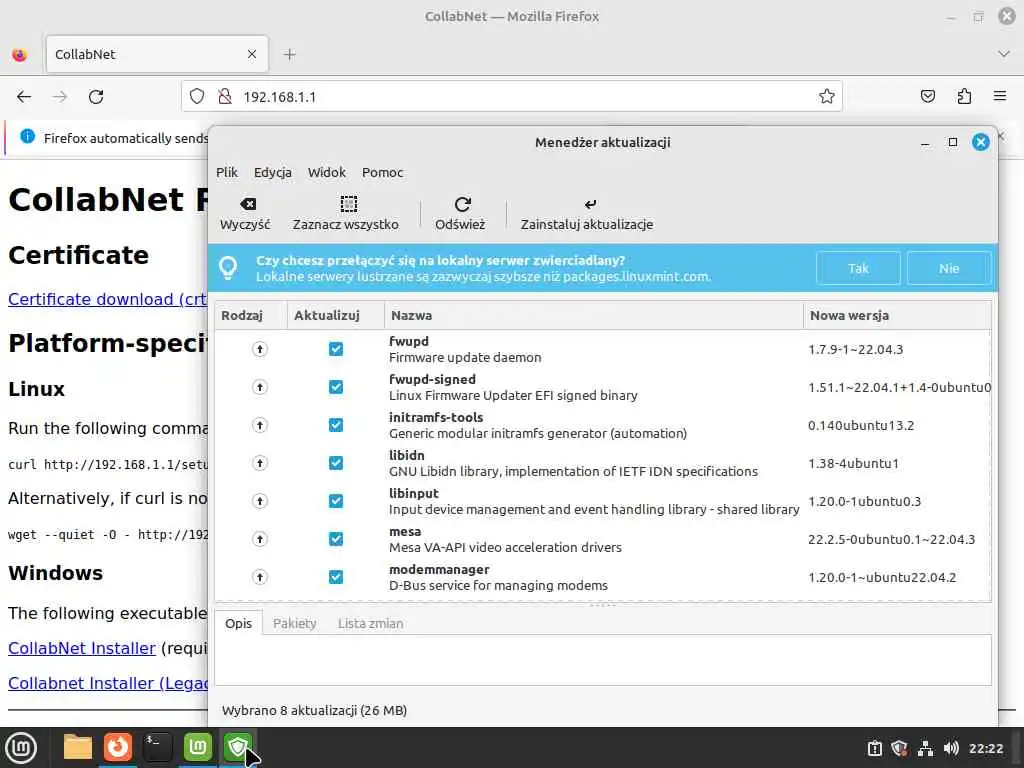Image resolution: width=1024 pixels, height=768 pixels.
Task: Open Linux Mint start menu
Action: pos(20,748)
